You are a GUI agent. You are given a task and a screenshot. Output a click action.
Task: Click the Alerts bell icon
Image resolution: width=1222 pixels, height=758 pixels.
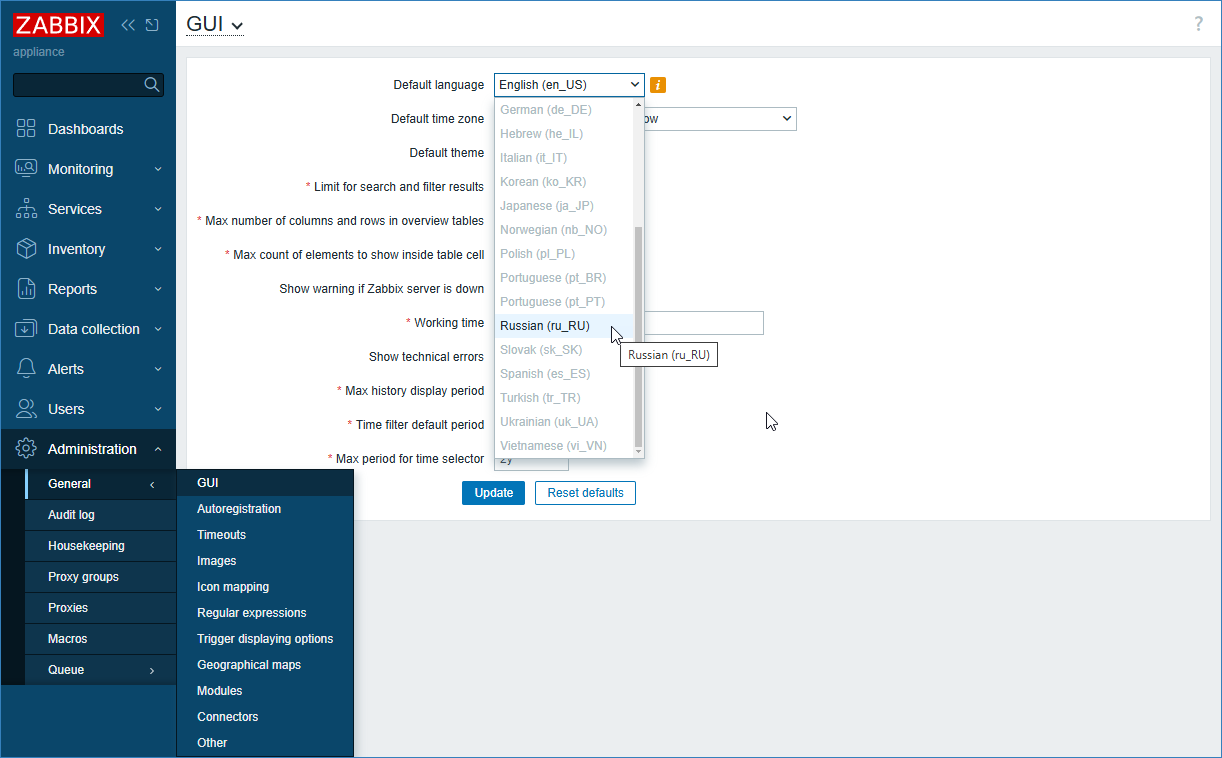(27, 369)
